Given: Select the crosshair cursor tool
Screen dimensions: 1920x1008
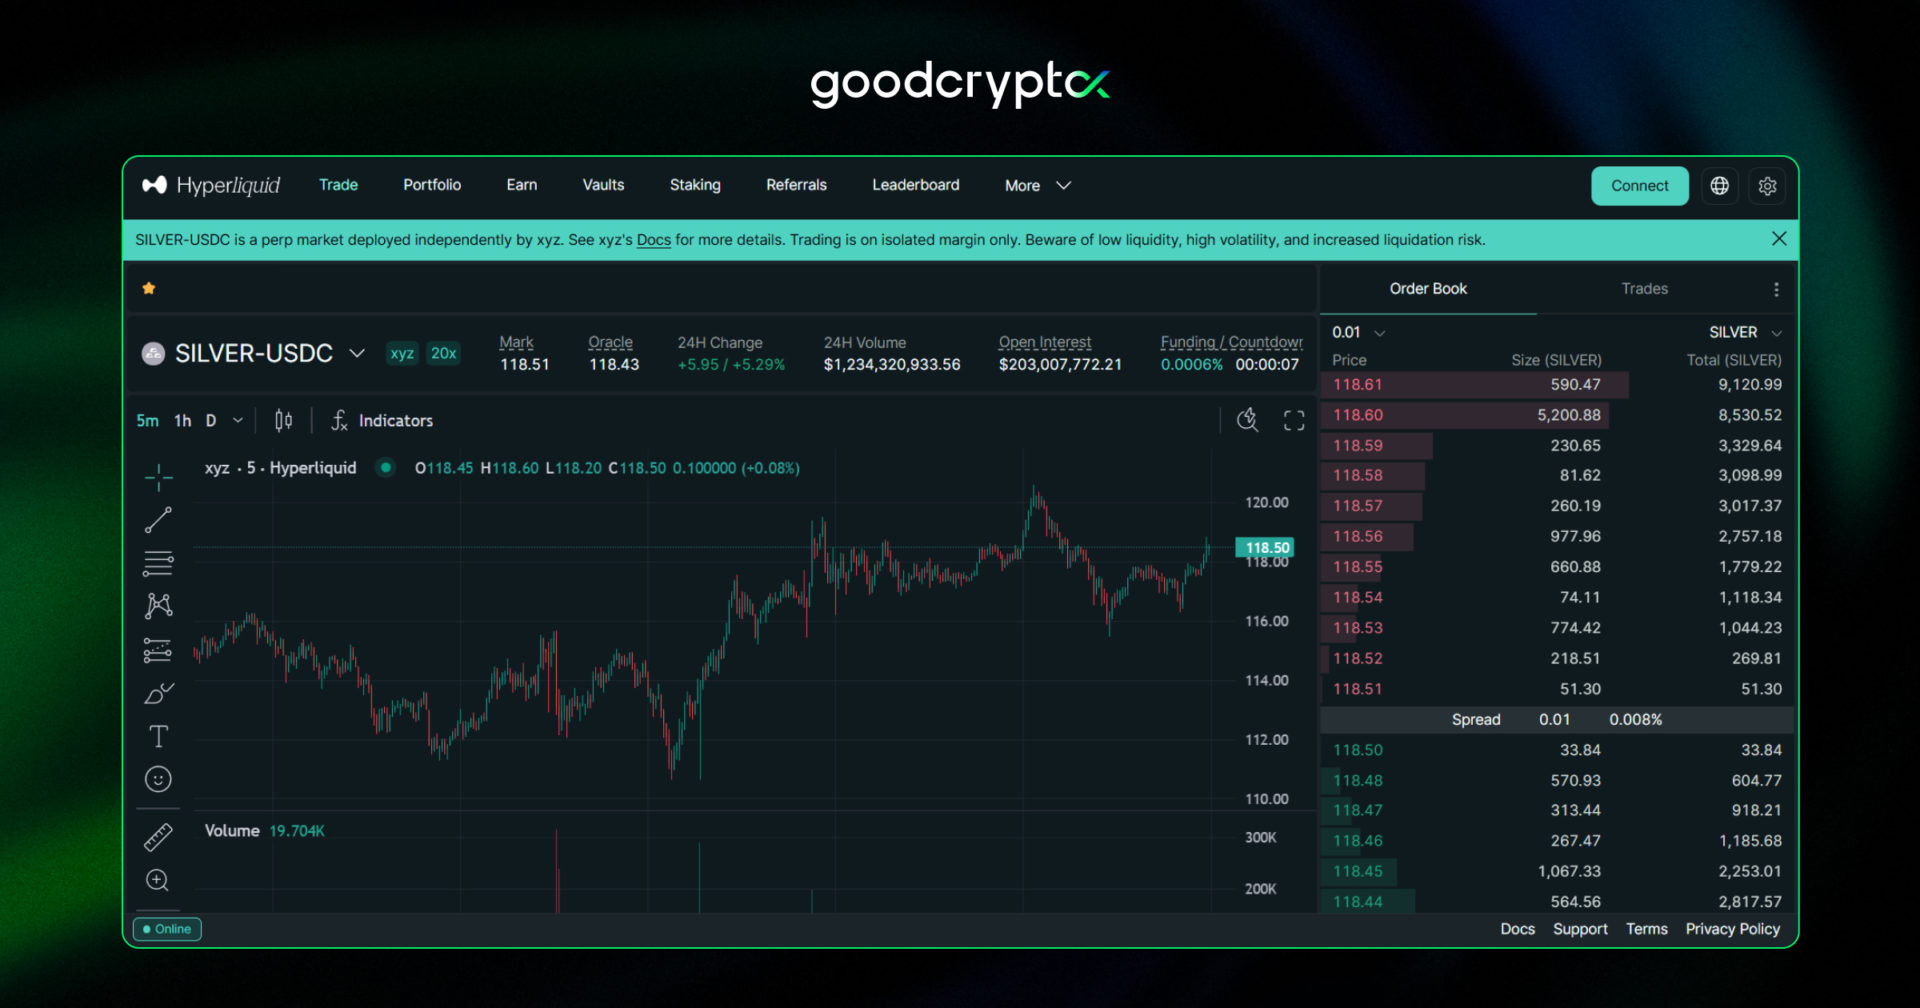Looking at the screenshot, I should pyautogui.click(x=158, y=478).
